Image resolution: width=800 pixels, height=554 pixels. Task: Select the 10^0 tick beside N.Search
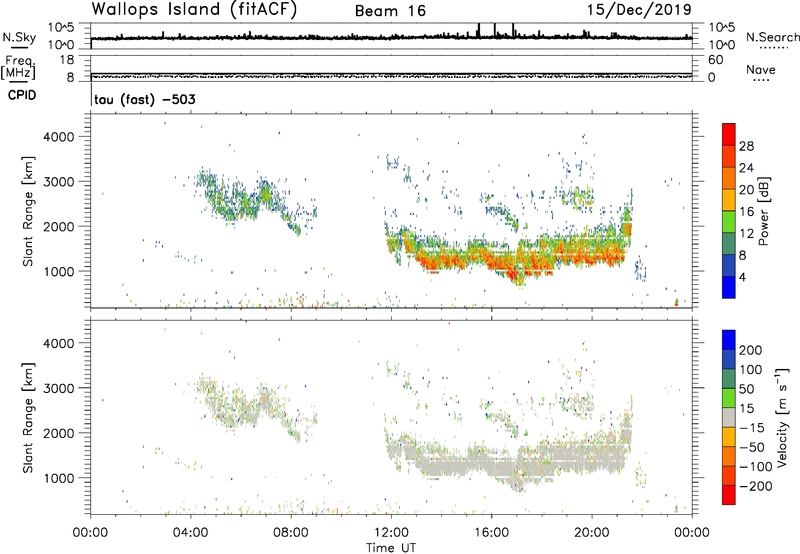tap(721, 45)
